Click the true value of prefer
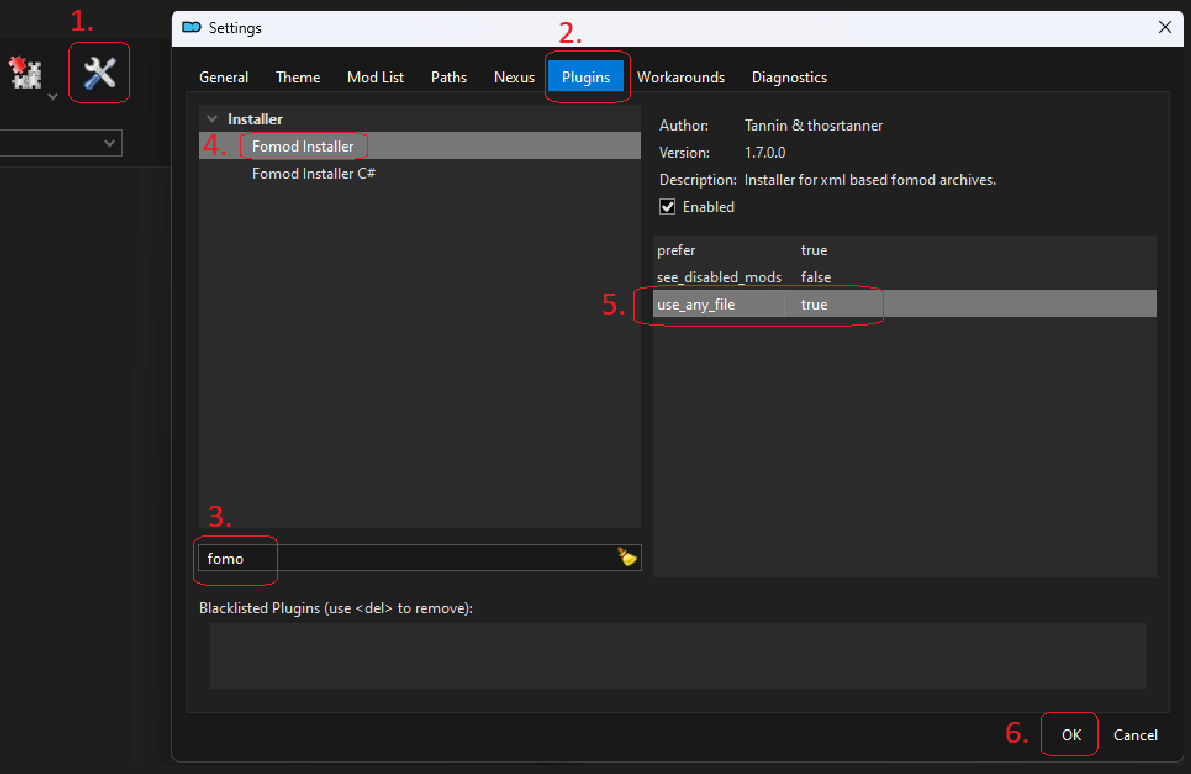The width and height of the screenshot is (1191, 774). click(813, 250)
